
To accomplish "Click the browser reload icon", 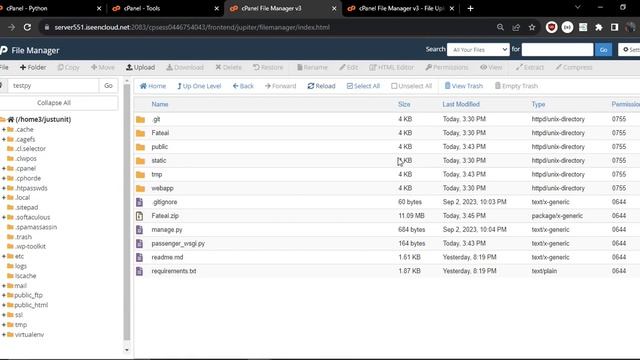I will (27, 27).
